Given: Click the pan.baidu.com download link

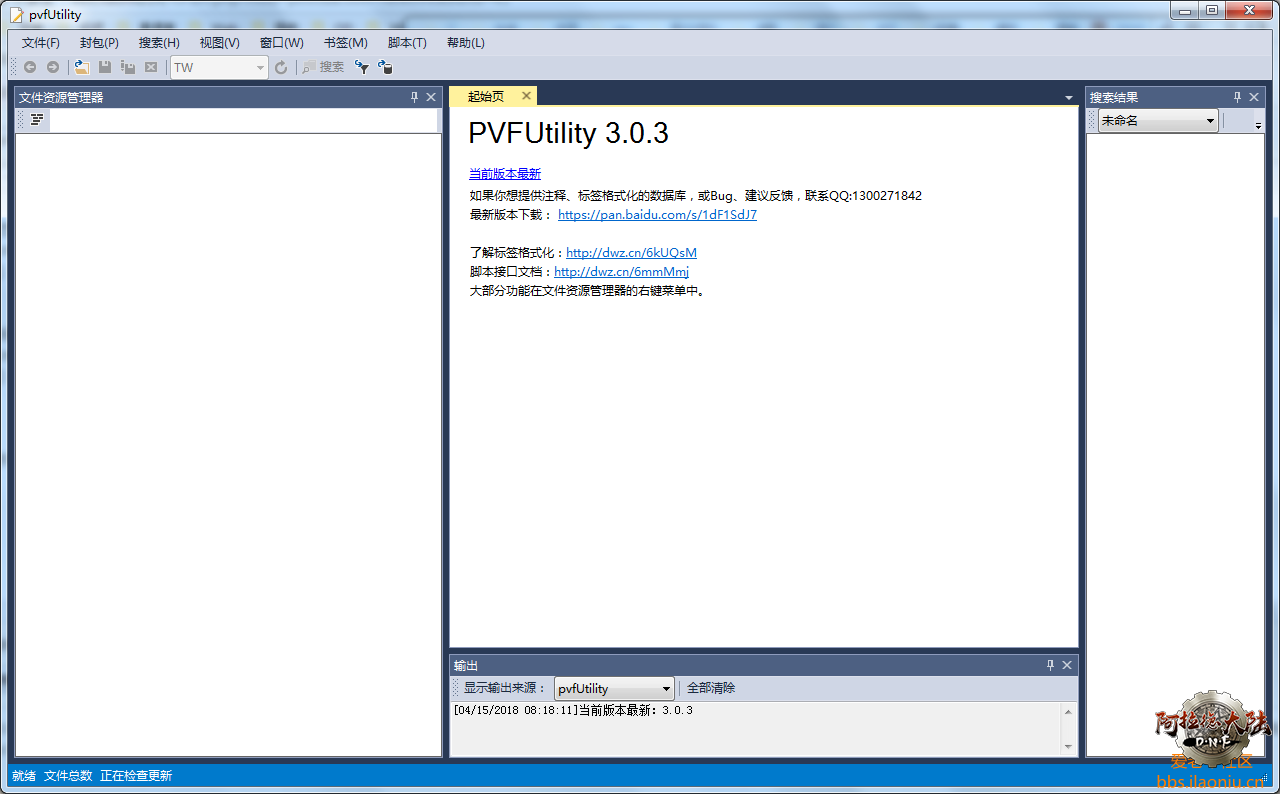Looking at the screenshot, I should (657, 215).
